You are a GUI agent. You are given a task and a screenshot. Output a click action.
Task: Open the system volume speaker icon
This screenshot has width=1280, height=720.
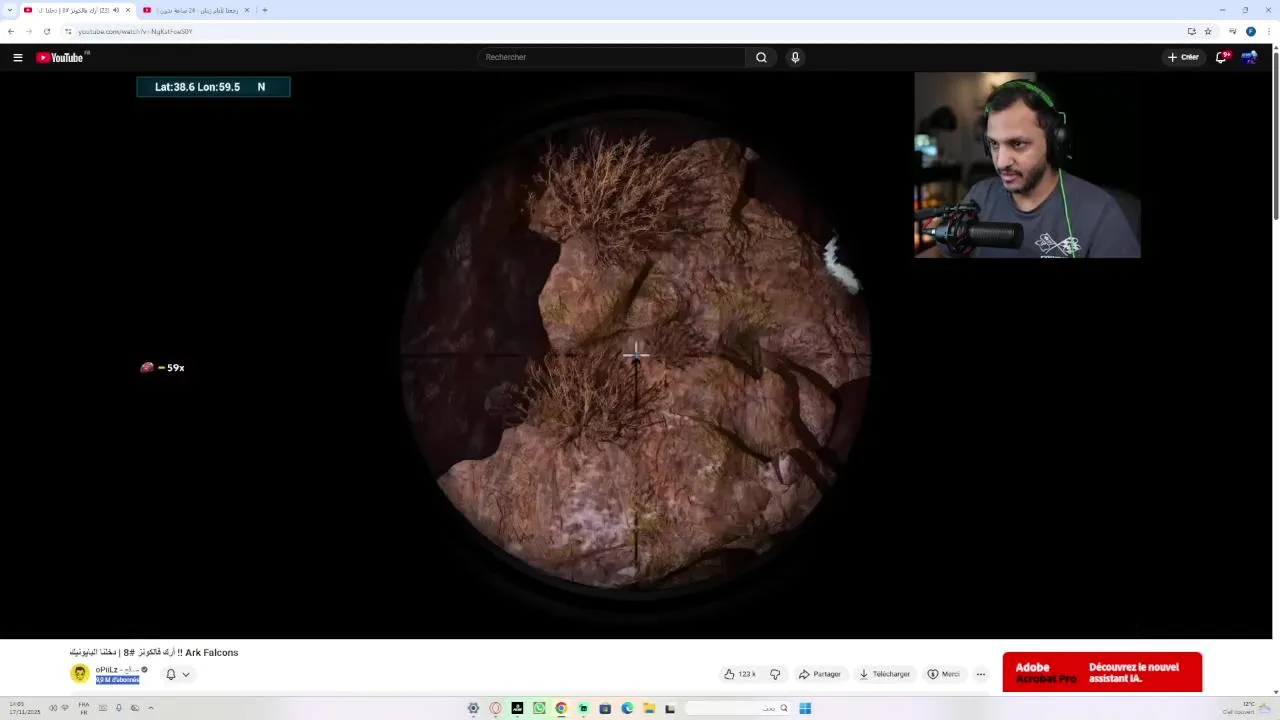[x=54, y=708]
